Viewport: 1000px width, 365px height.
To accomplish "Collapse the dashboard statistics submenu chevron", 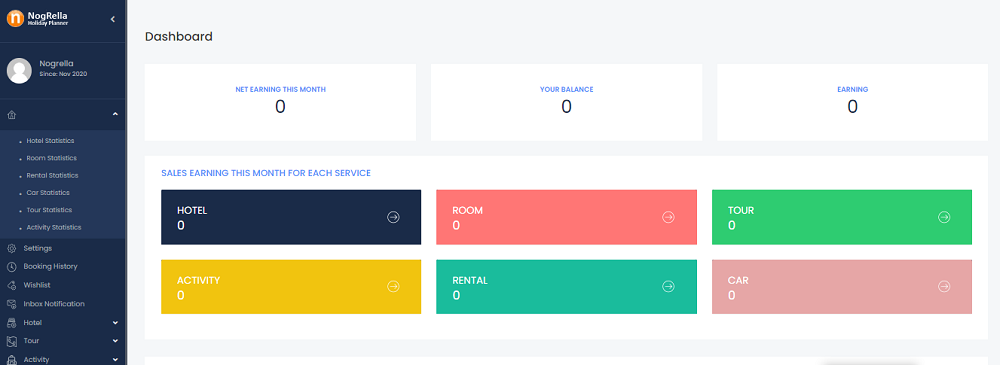I will click(x=115, y=114).
